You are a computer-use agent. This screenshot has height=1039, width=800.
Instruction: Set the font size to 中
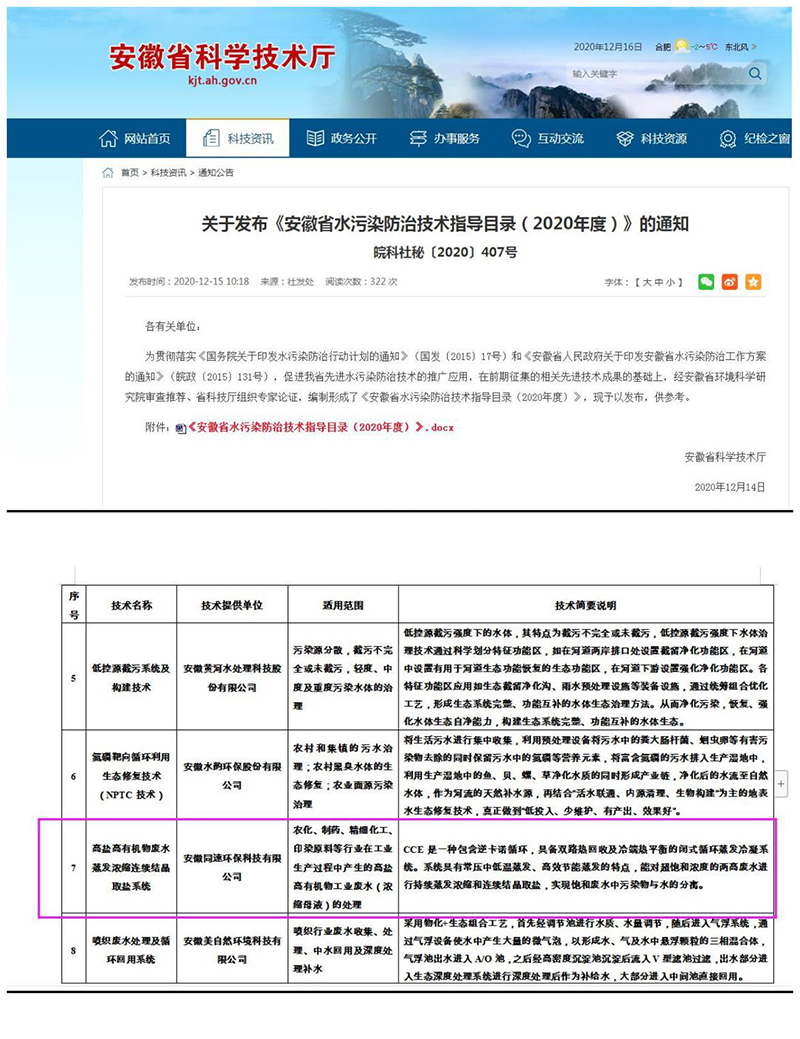(x=658, y=282)
